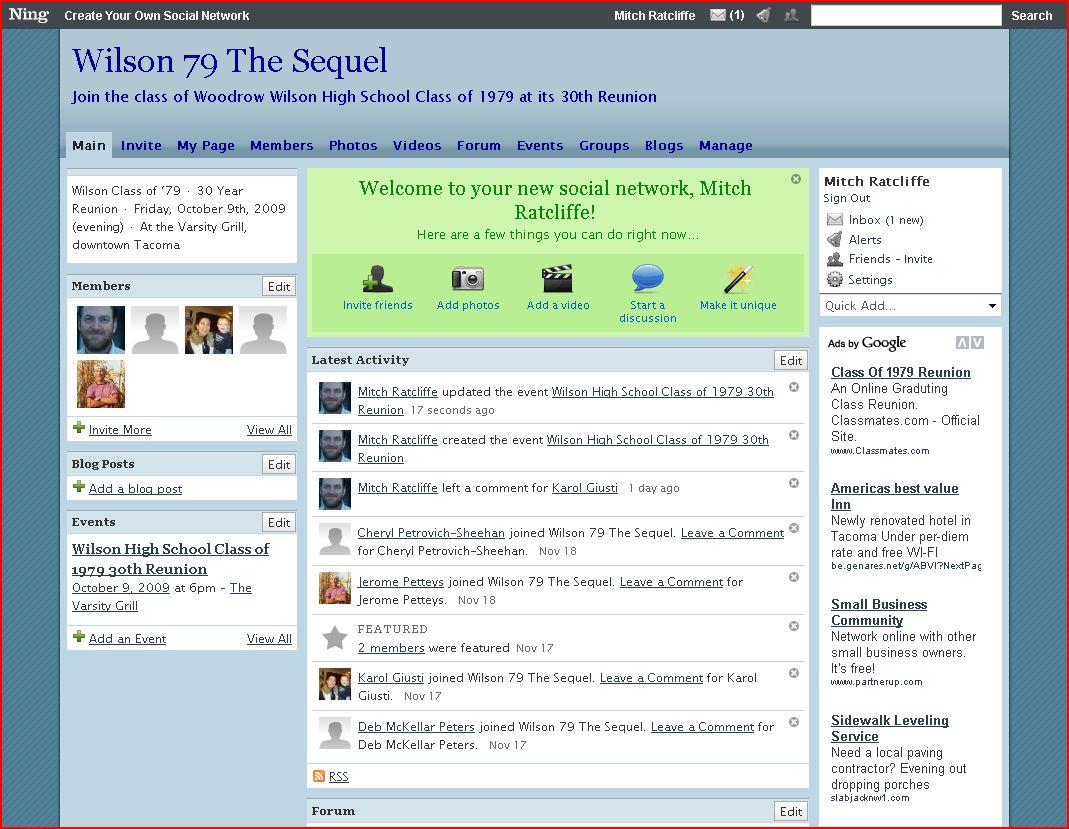Click green plus icon beside Invite More
The height and width of the screenshot is (829, 1069).
tap(79, 428)
